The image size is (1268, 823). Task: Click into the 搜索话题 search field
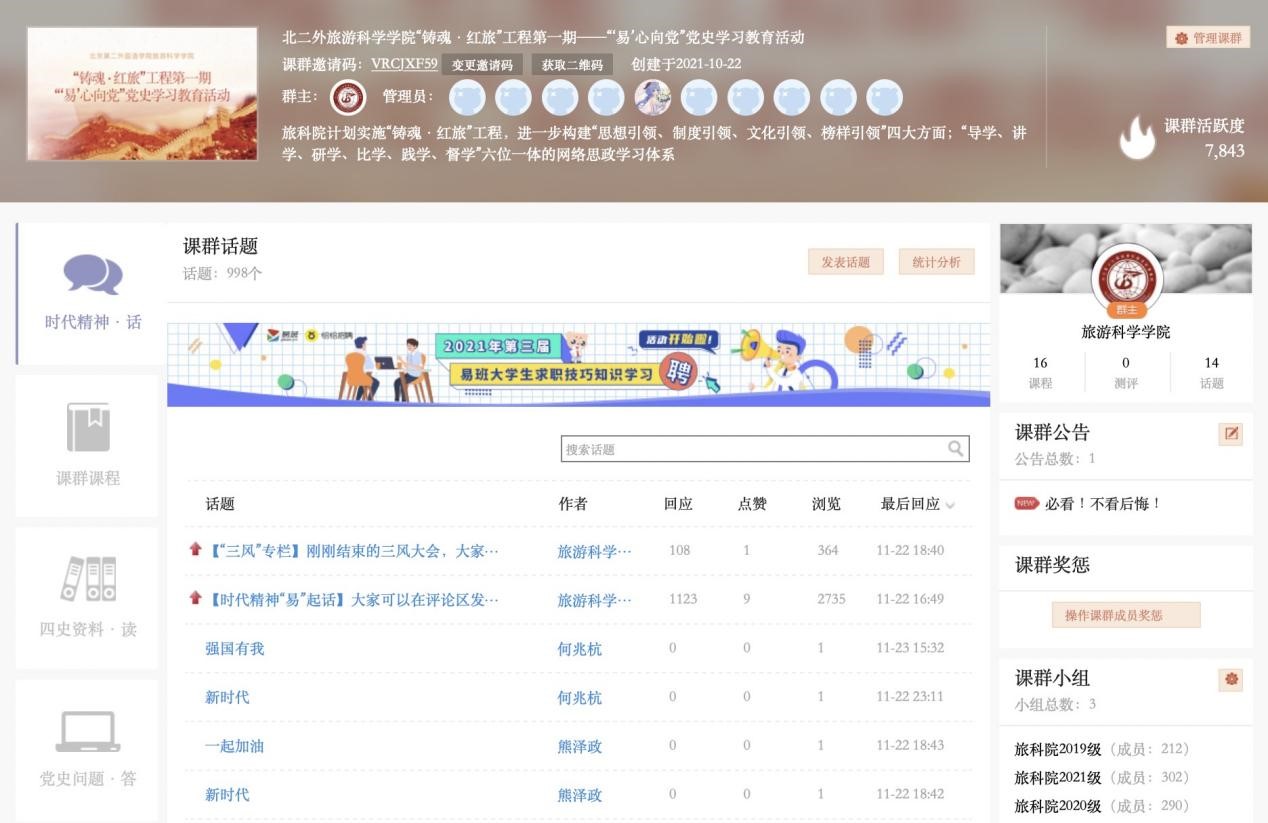tap(750, 449)
